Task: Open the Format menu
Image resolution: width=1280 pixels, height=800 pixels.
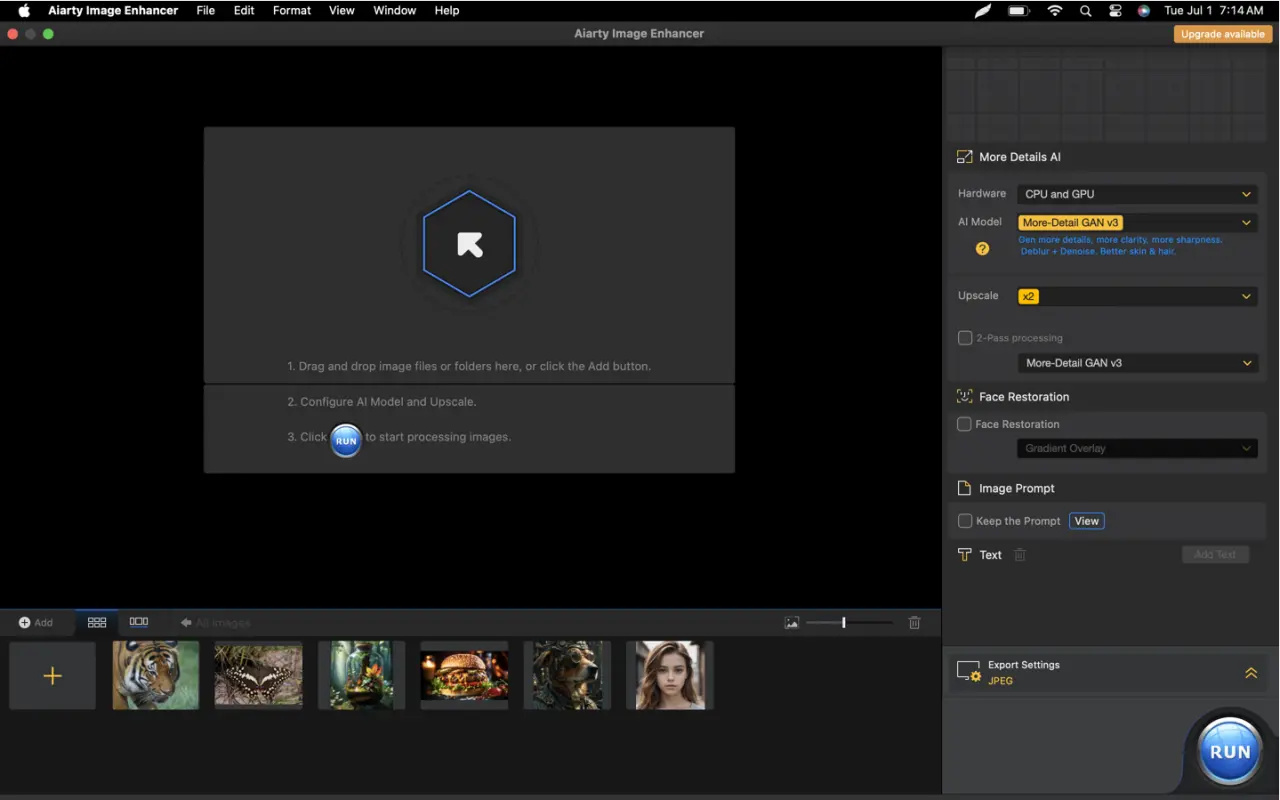Action: [292, 11]
